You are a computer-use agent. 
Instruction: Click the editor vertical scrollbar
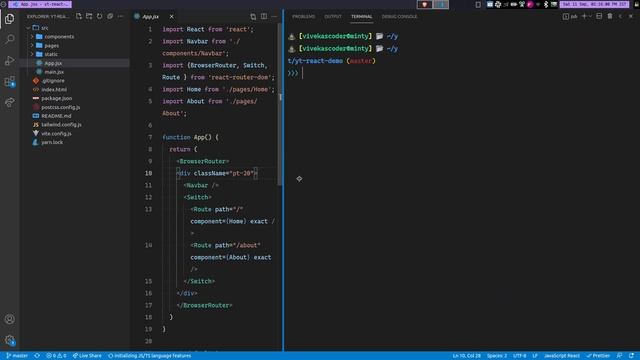point(280,104)
